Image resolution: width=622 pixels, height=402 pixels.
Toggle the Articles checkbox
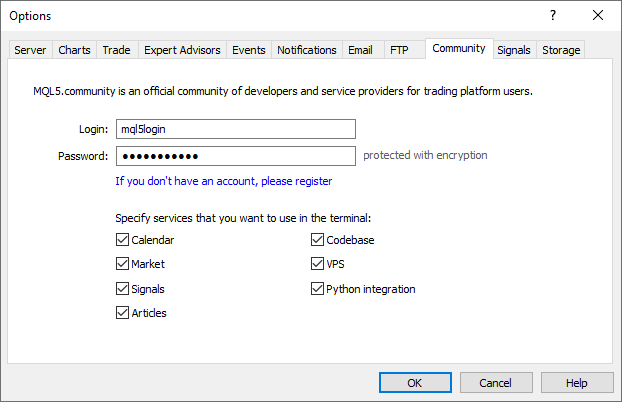[x=122, y=313]
